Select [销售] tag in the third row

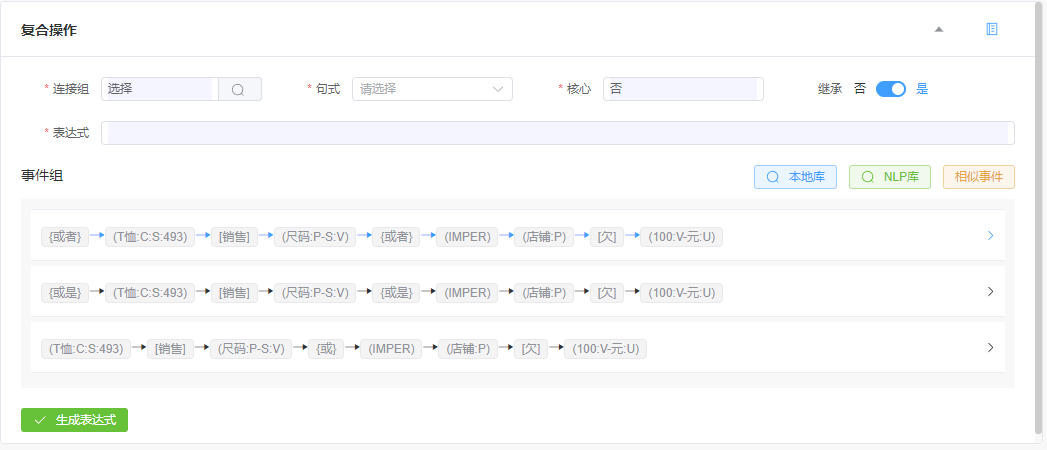[170, 349]
